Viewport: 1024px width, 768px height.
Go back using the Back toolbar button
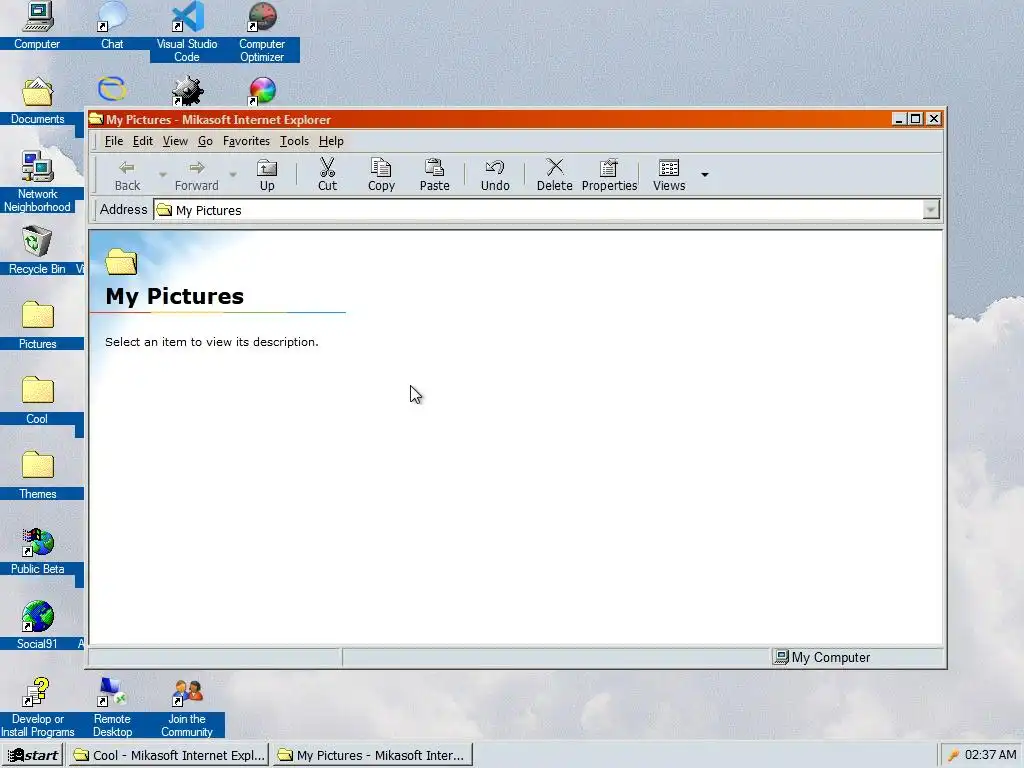[127, 175]
